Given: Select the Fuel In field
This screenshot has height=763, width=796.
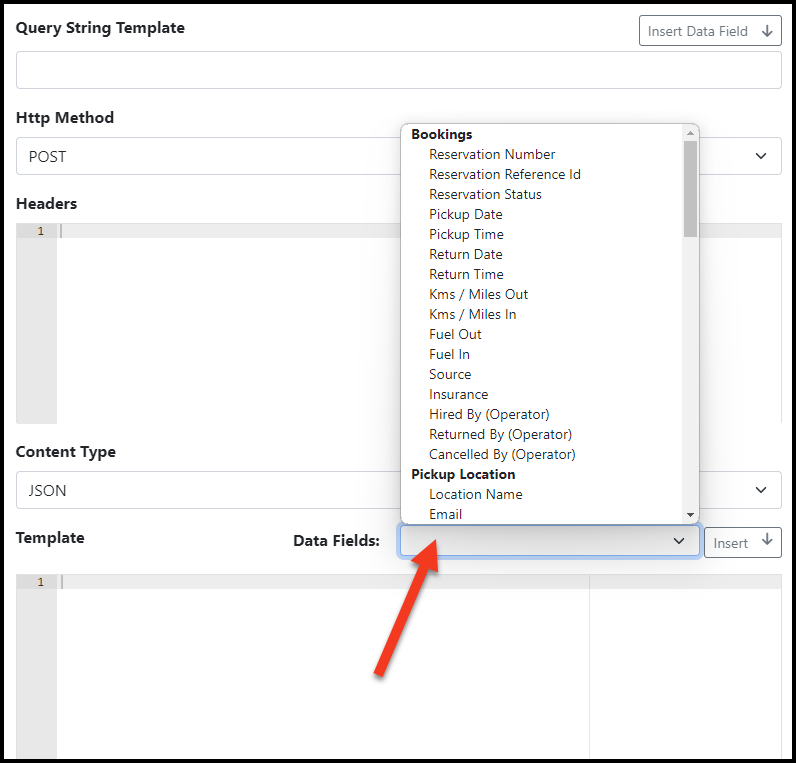Looking at the screenshot, I should click(449, 354).
